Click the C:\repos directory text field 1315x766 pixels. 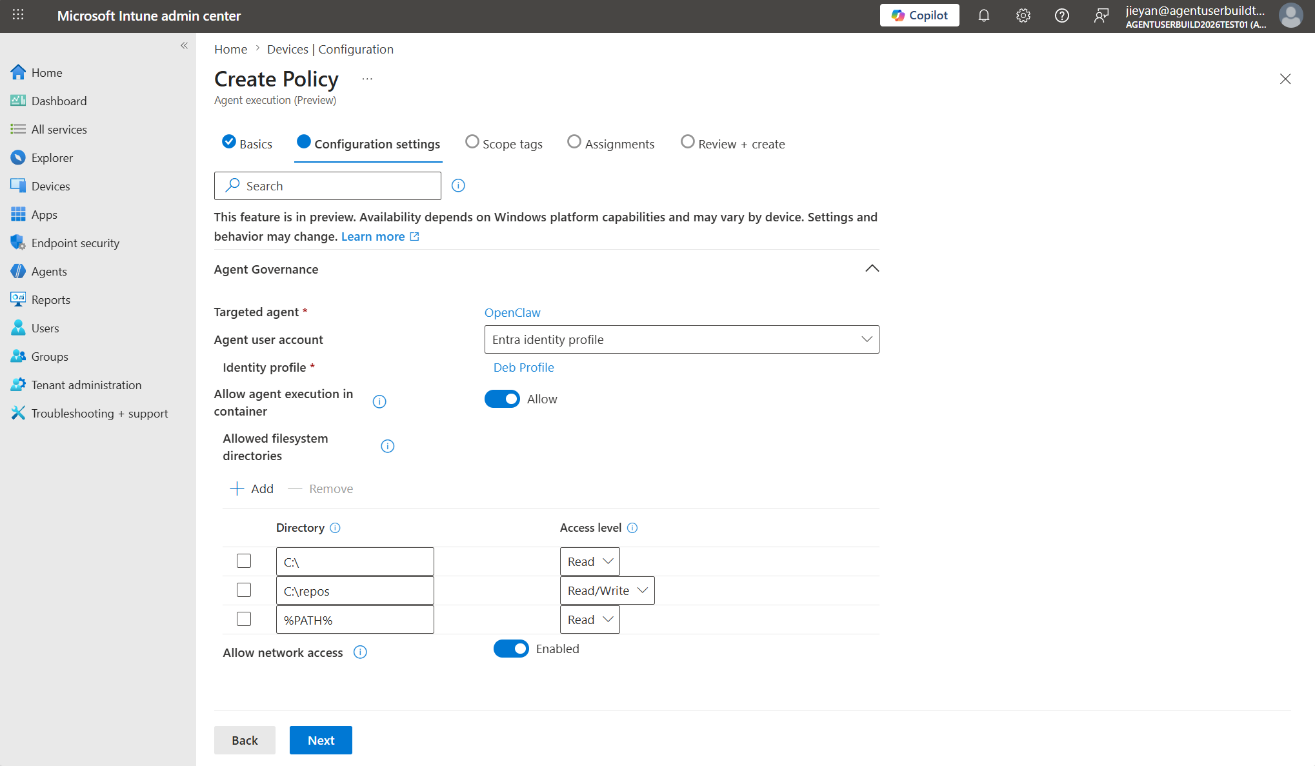coord(355,591)
